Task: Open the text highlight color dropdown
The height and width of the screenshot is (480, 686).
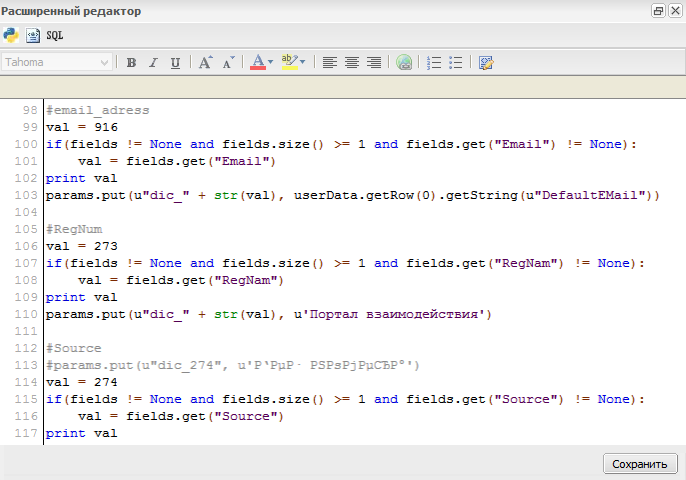Action: (293, 62)
